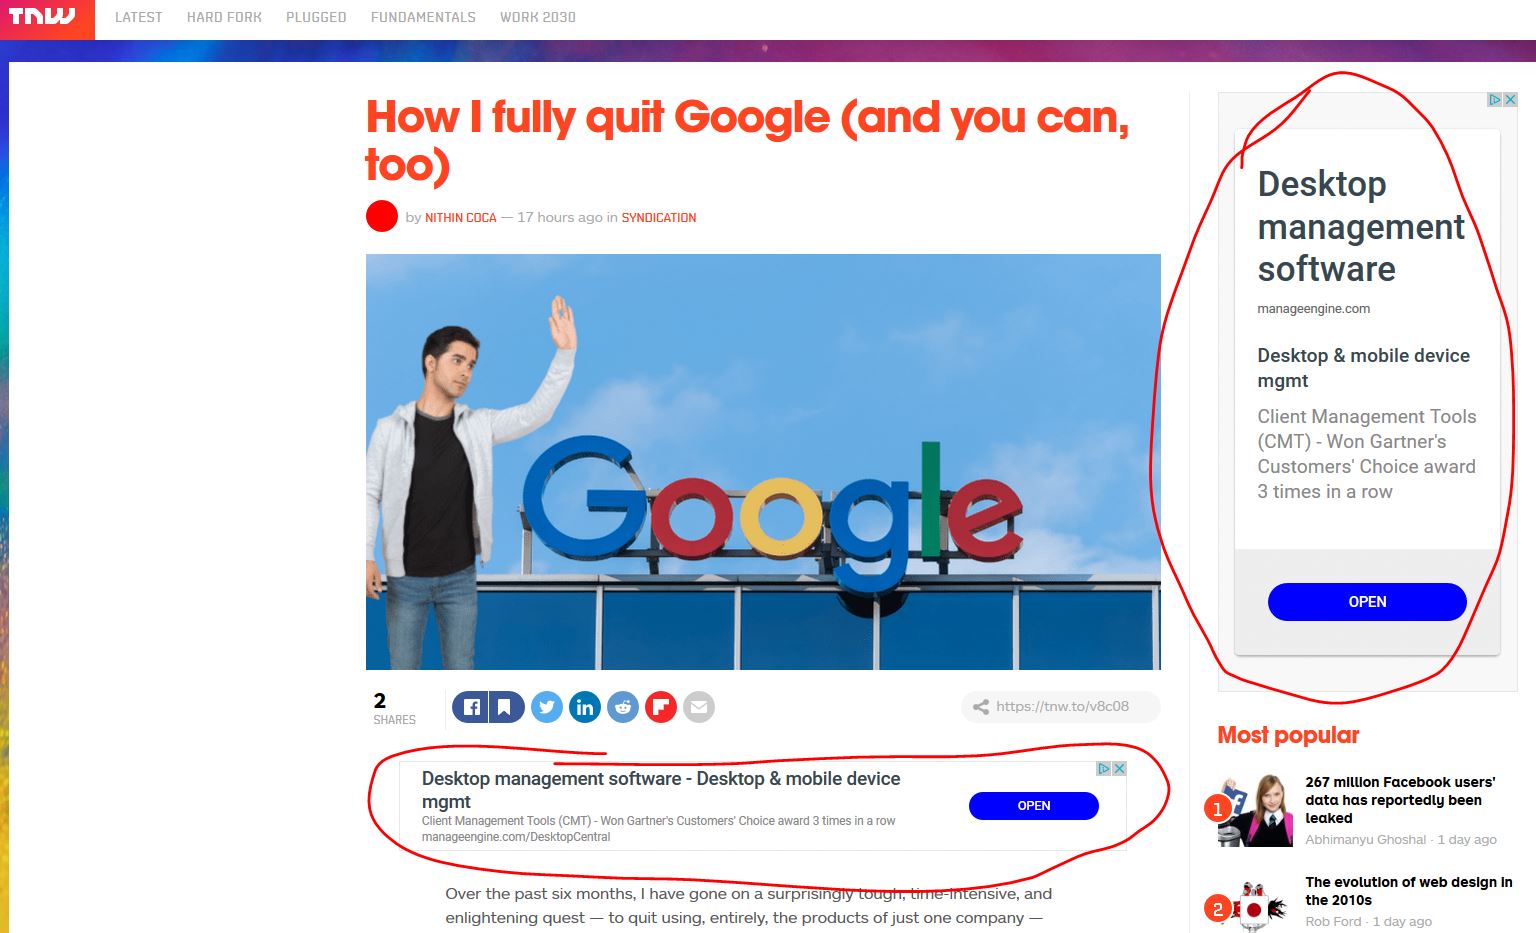Close the inline banner ad

(1120, 769)
